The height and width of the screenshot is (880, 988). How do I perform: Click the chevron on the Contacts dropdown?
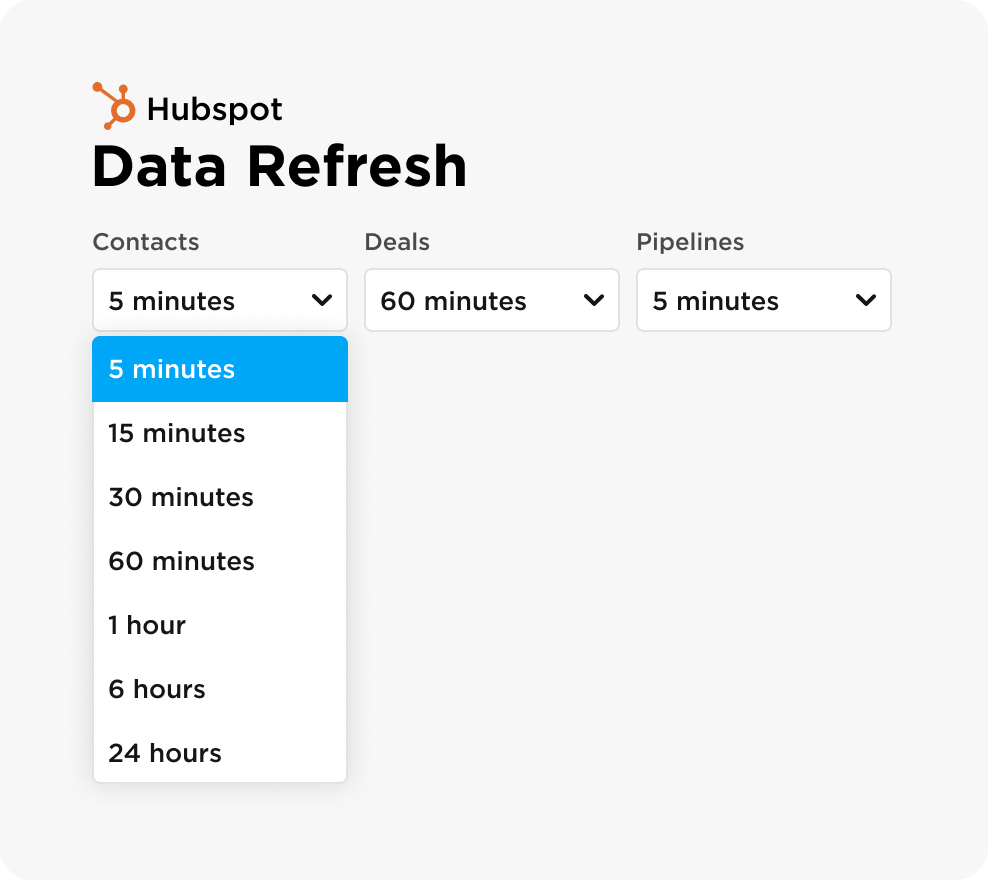(322, 300)
